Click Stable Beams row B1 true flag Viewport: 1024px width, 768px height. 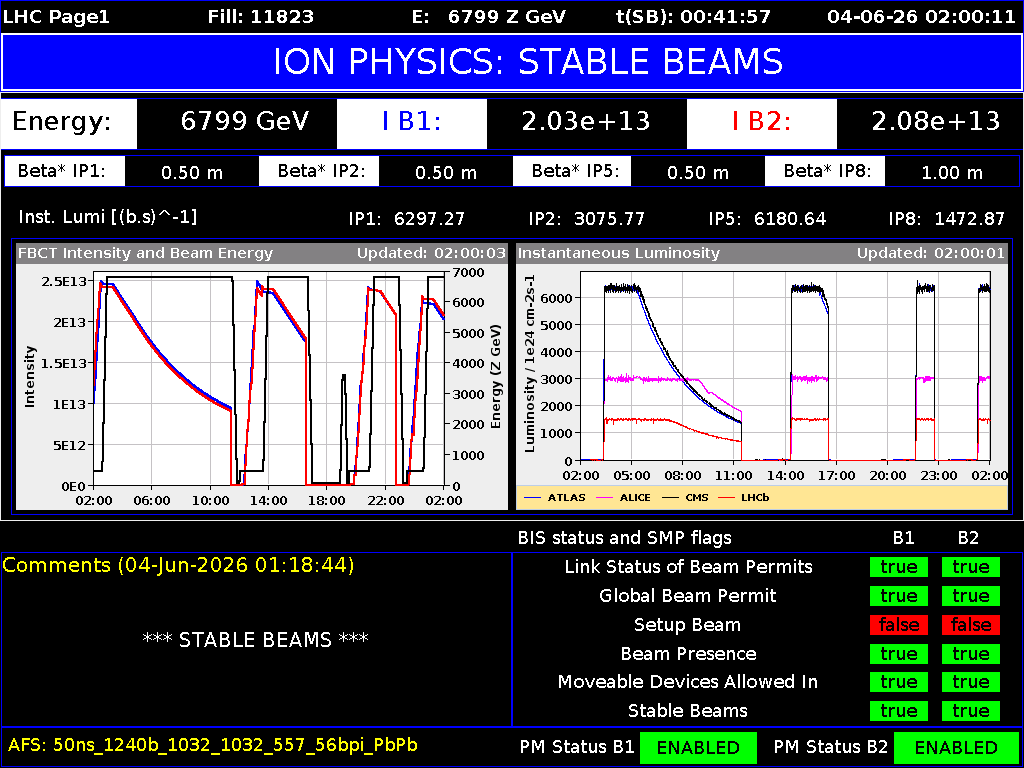click(899, 711)
